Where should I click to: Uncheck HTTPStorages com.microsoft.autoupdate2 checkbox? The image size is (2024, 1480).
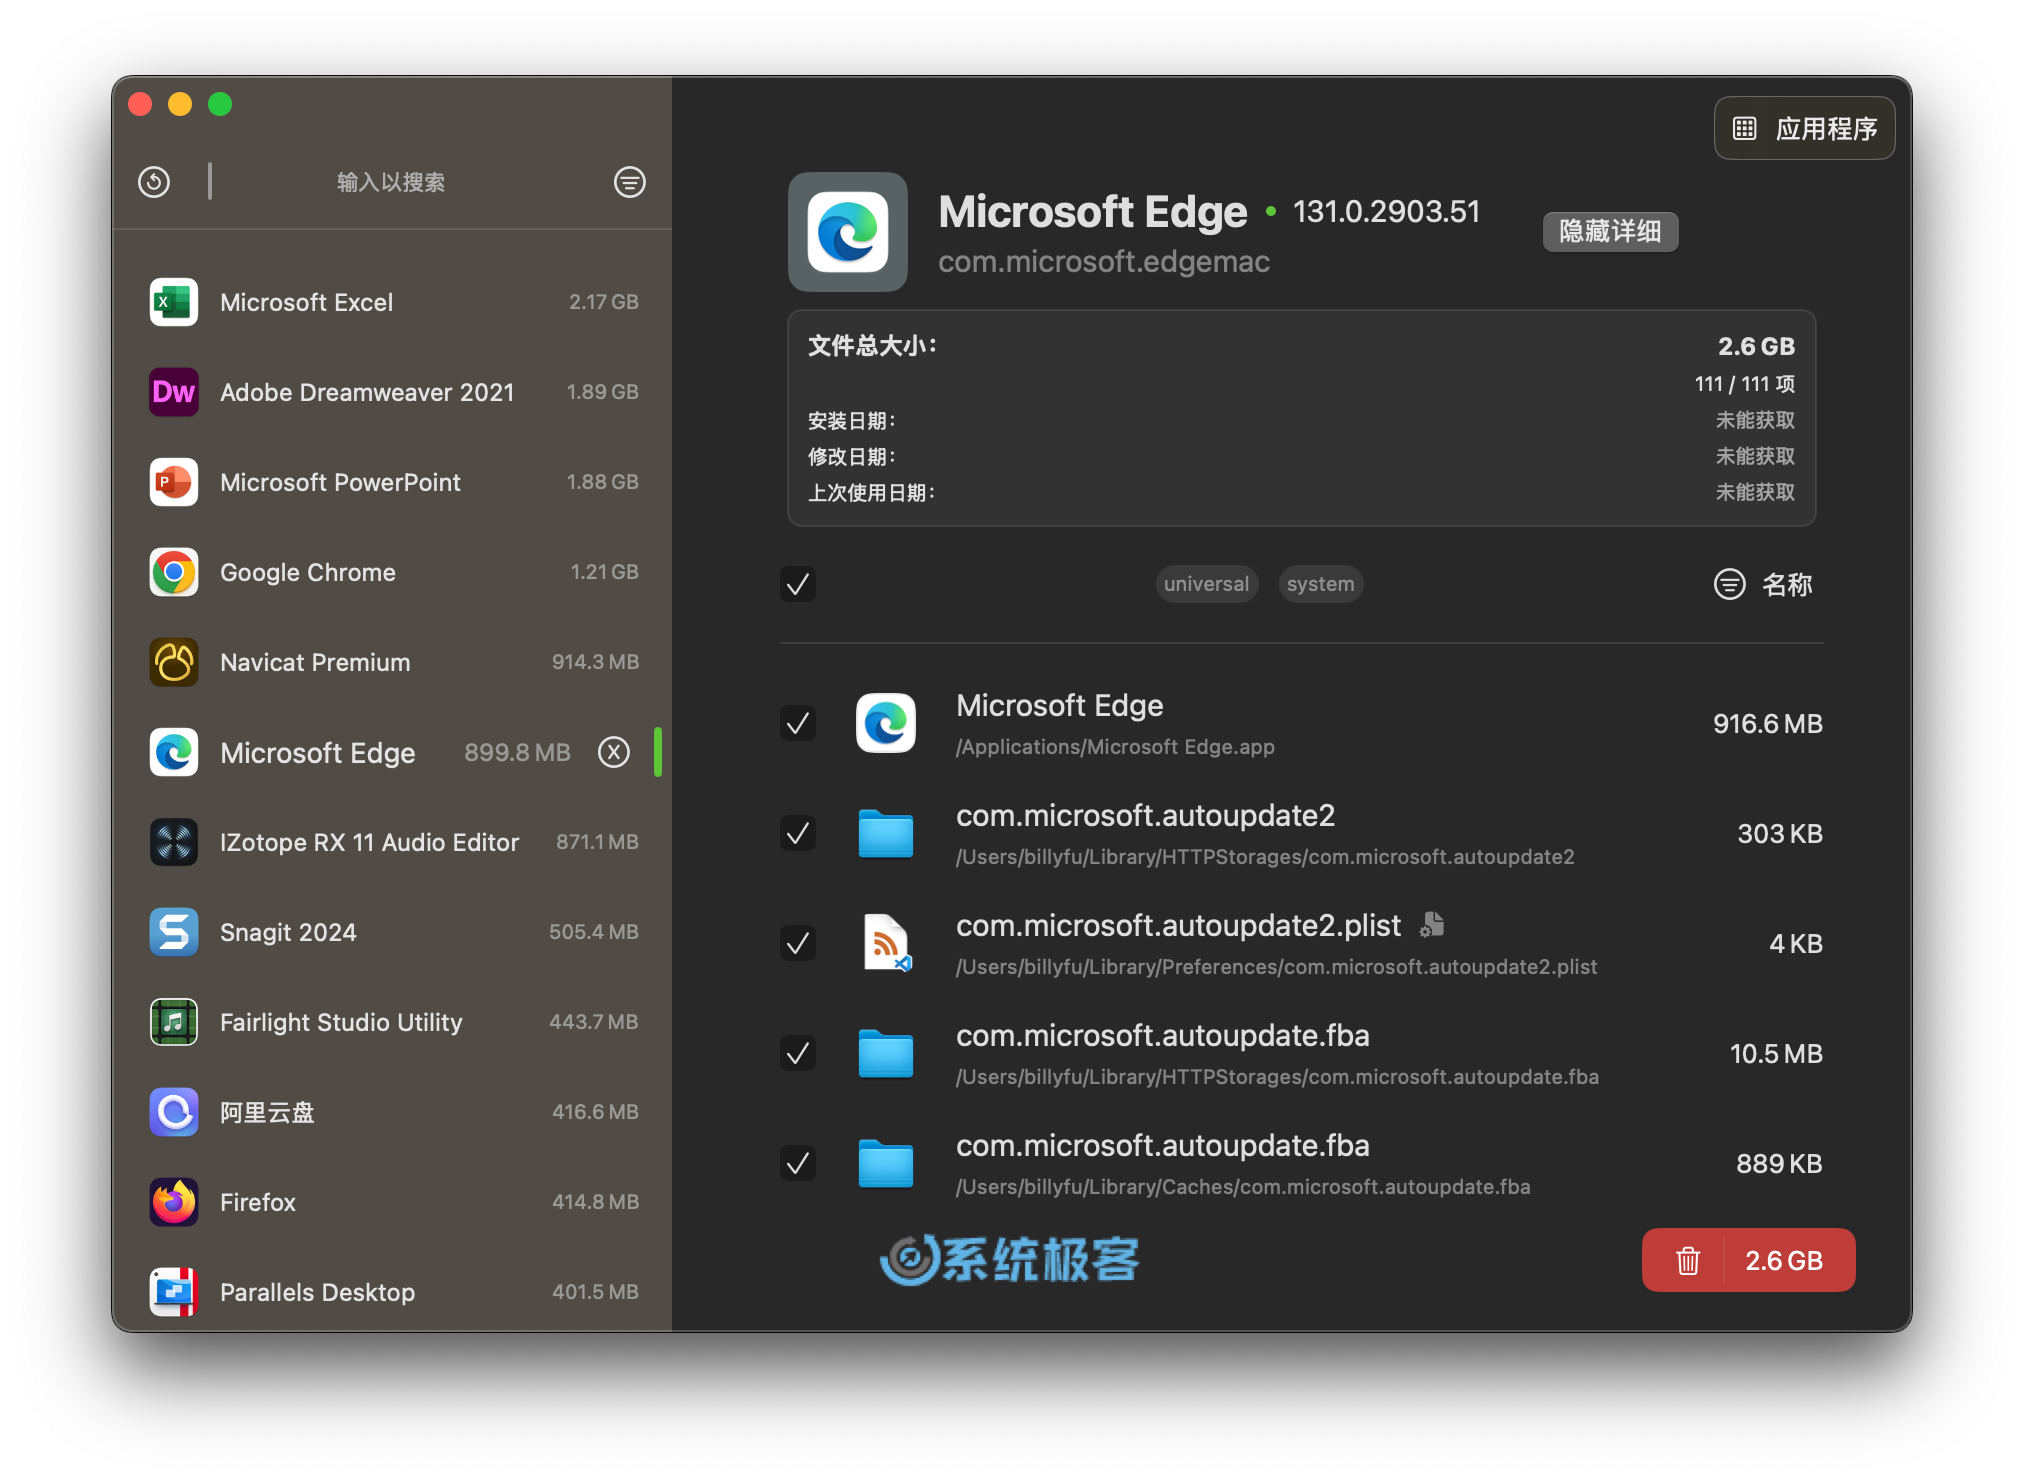(798, 833)
